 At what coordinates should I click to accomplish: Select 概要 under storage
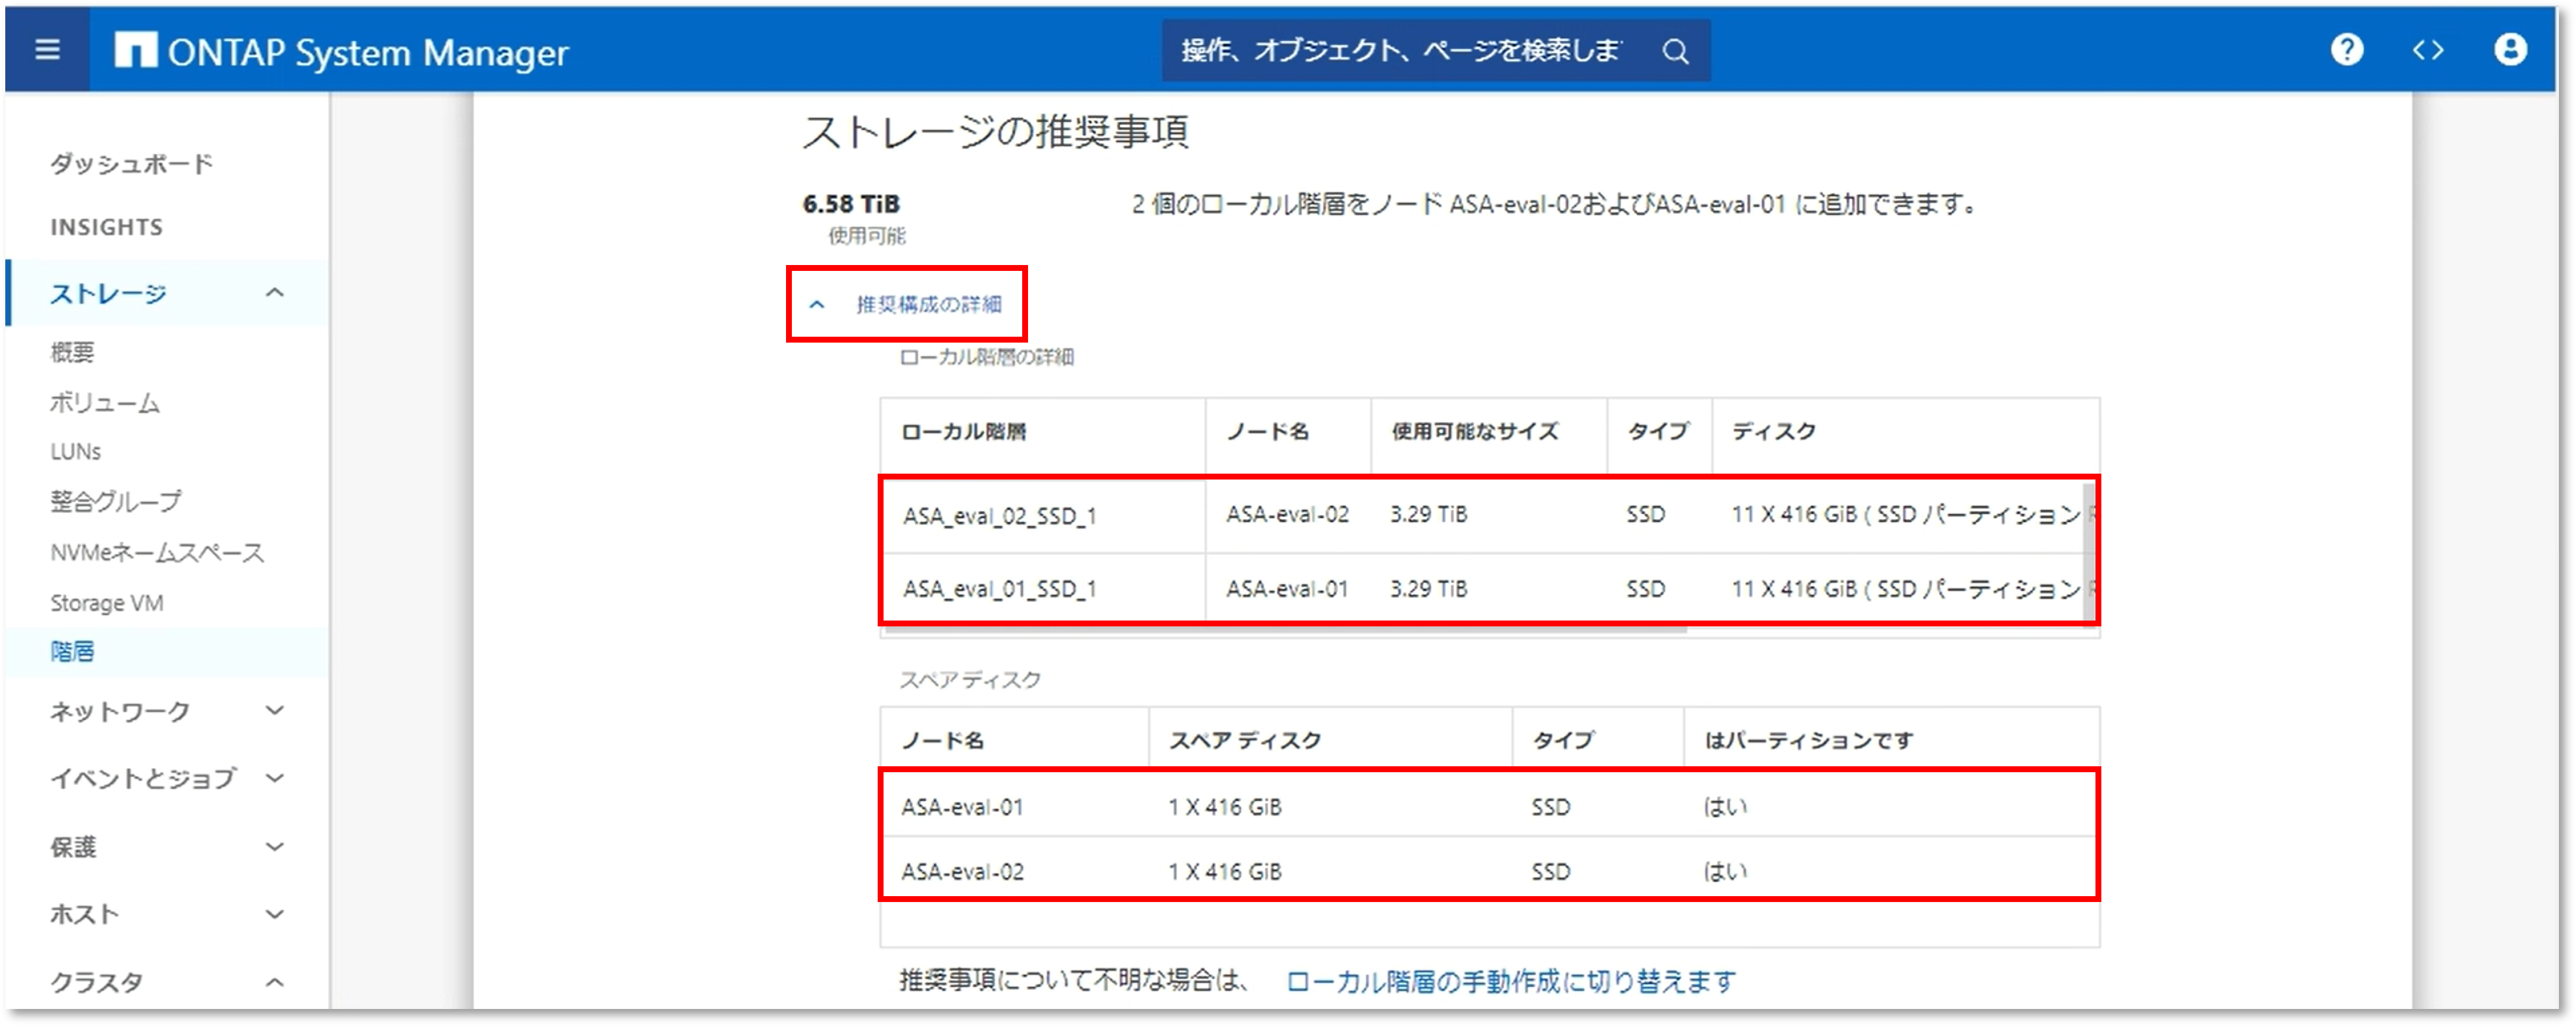click(72, 352)
